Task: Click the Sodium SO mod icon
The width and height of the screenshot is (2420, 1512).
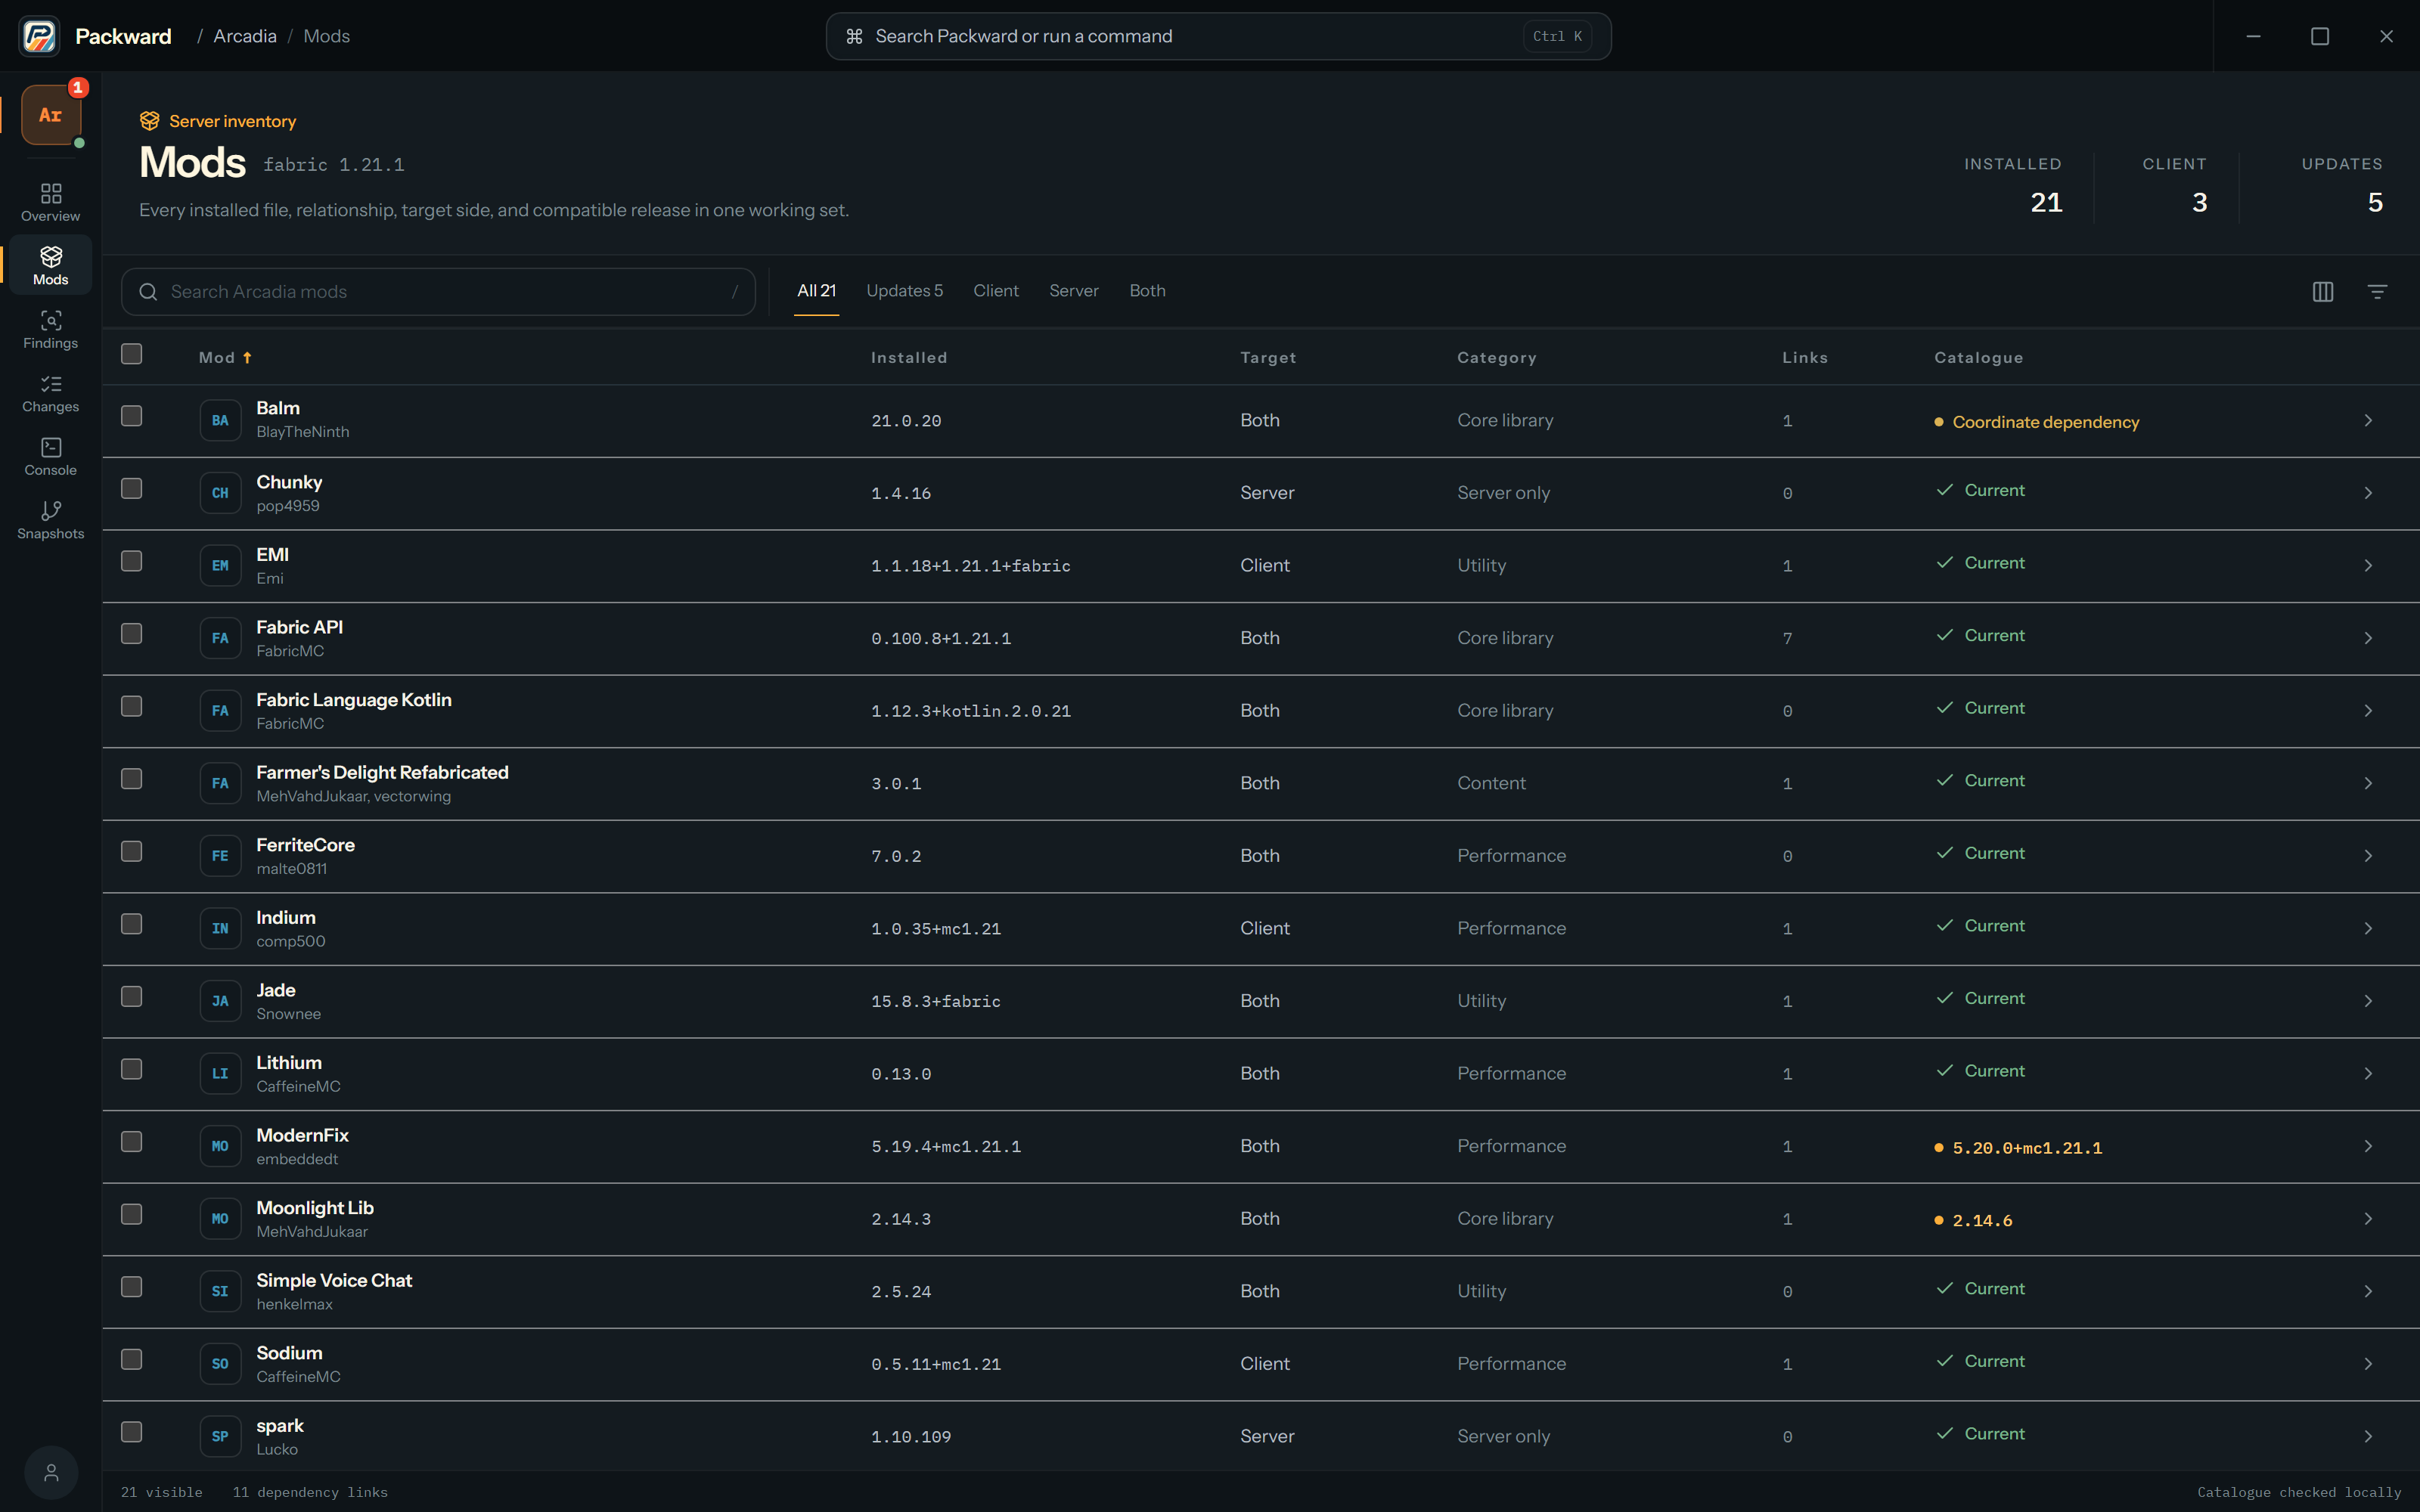Action: tap(220, 1364)
